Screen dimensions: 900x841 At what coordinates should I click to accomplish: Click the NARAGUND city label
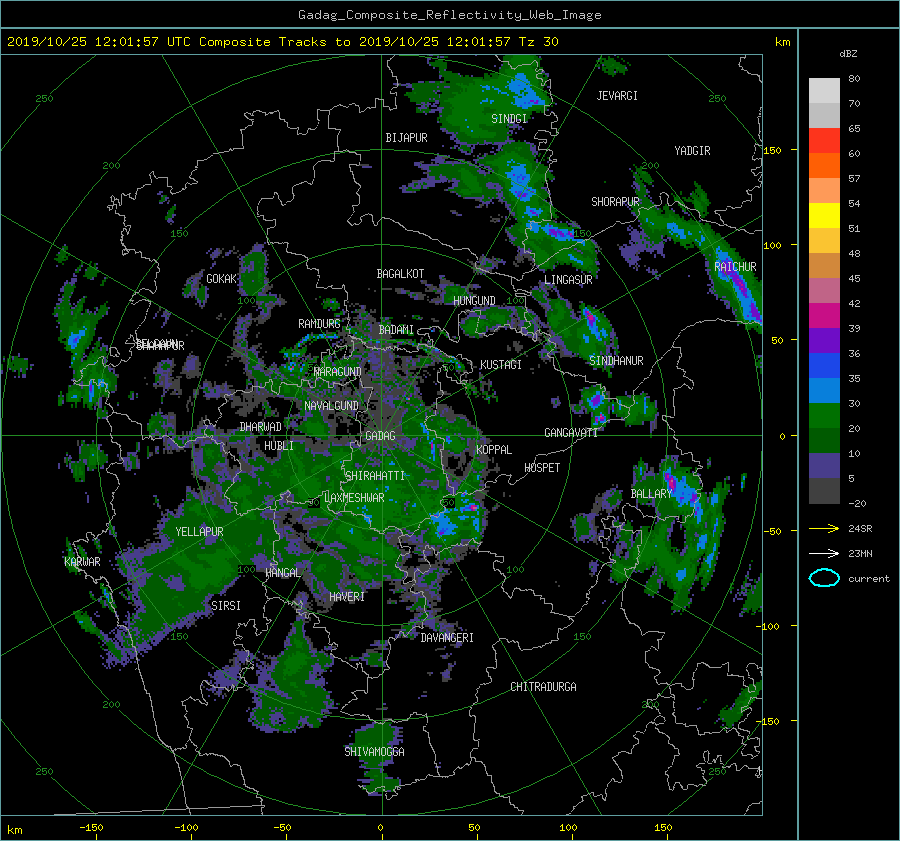click(338, 371)
